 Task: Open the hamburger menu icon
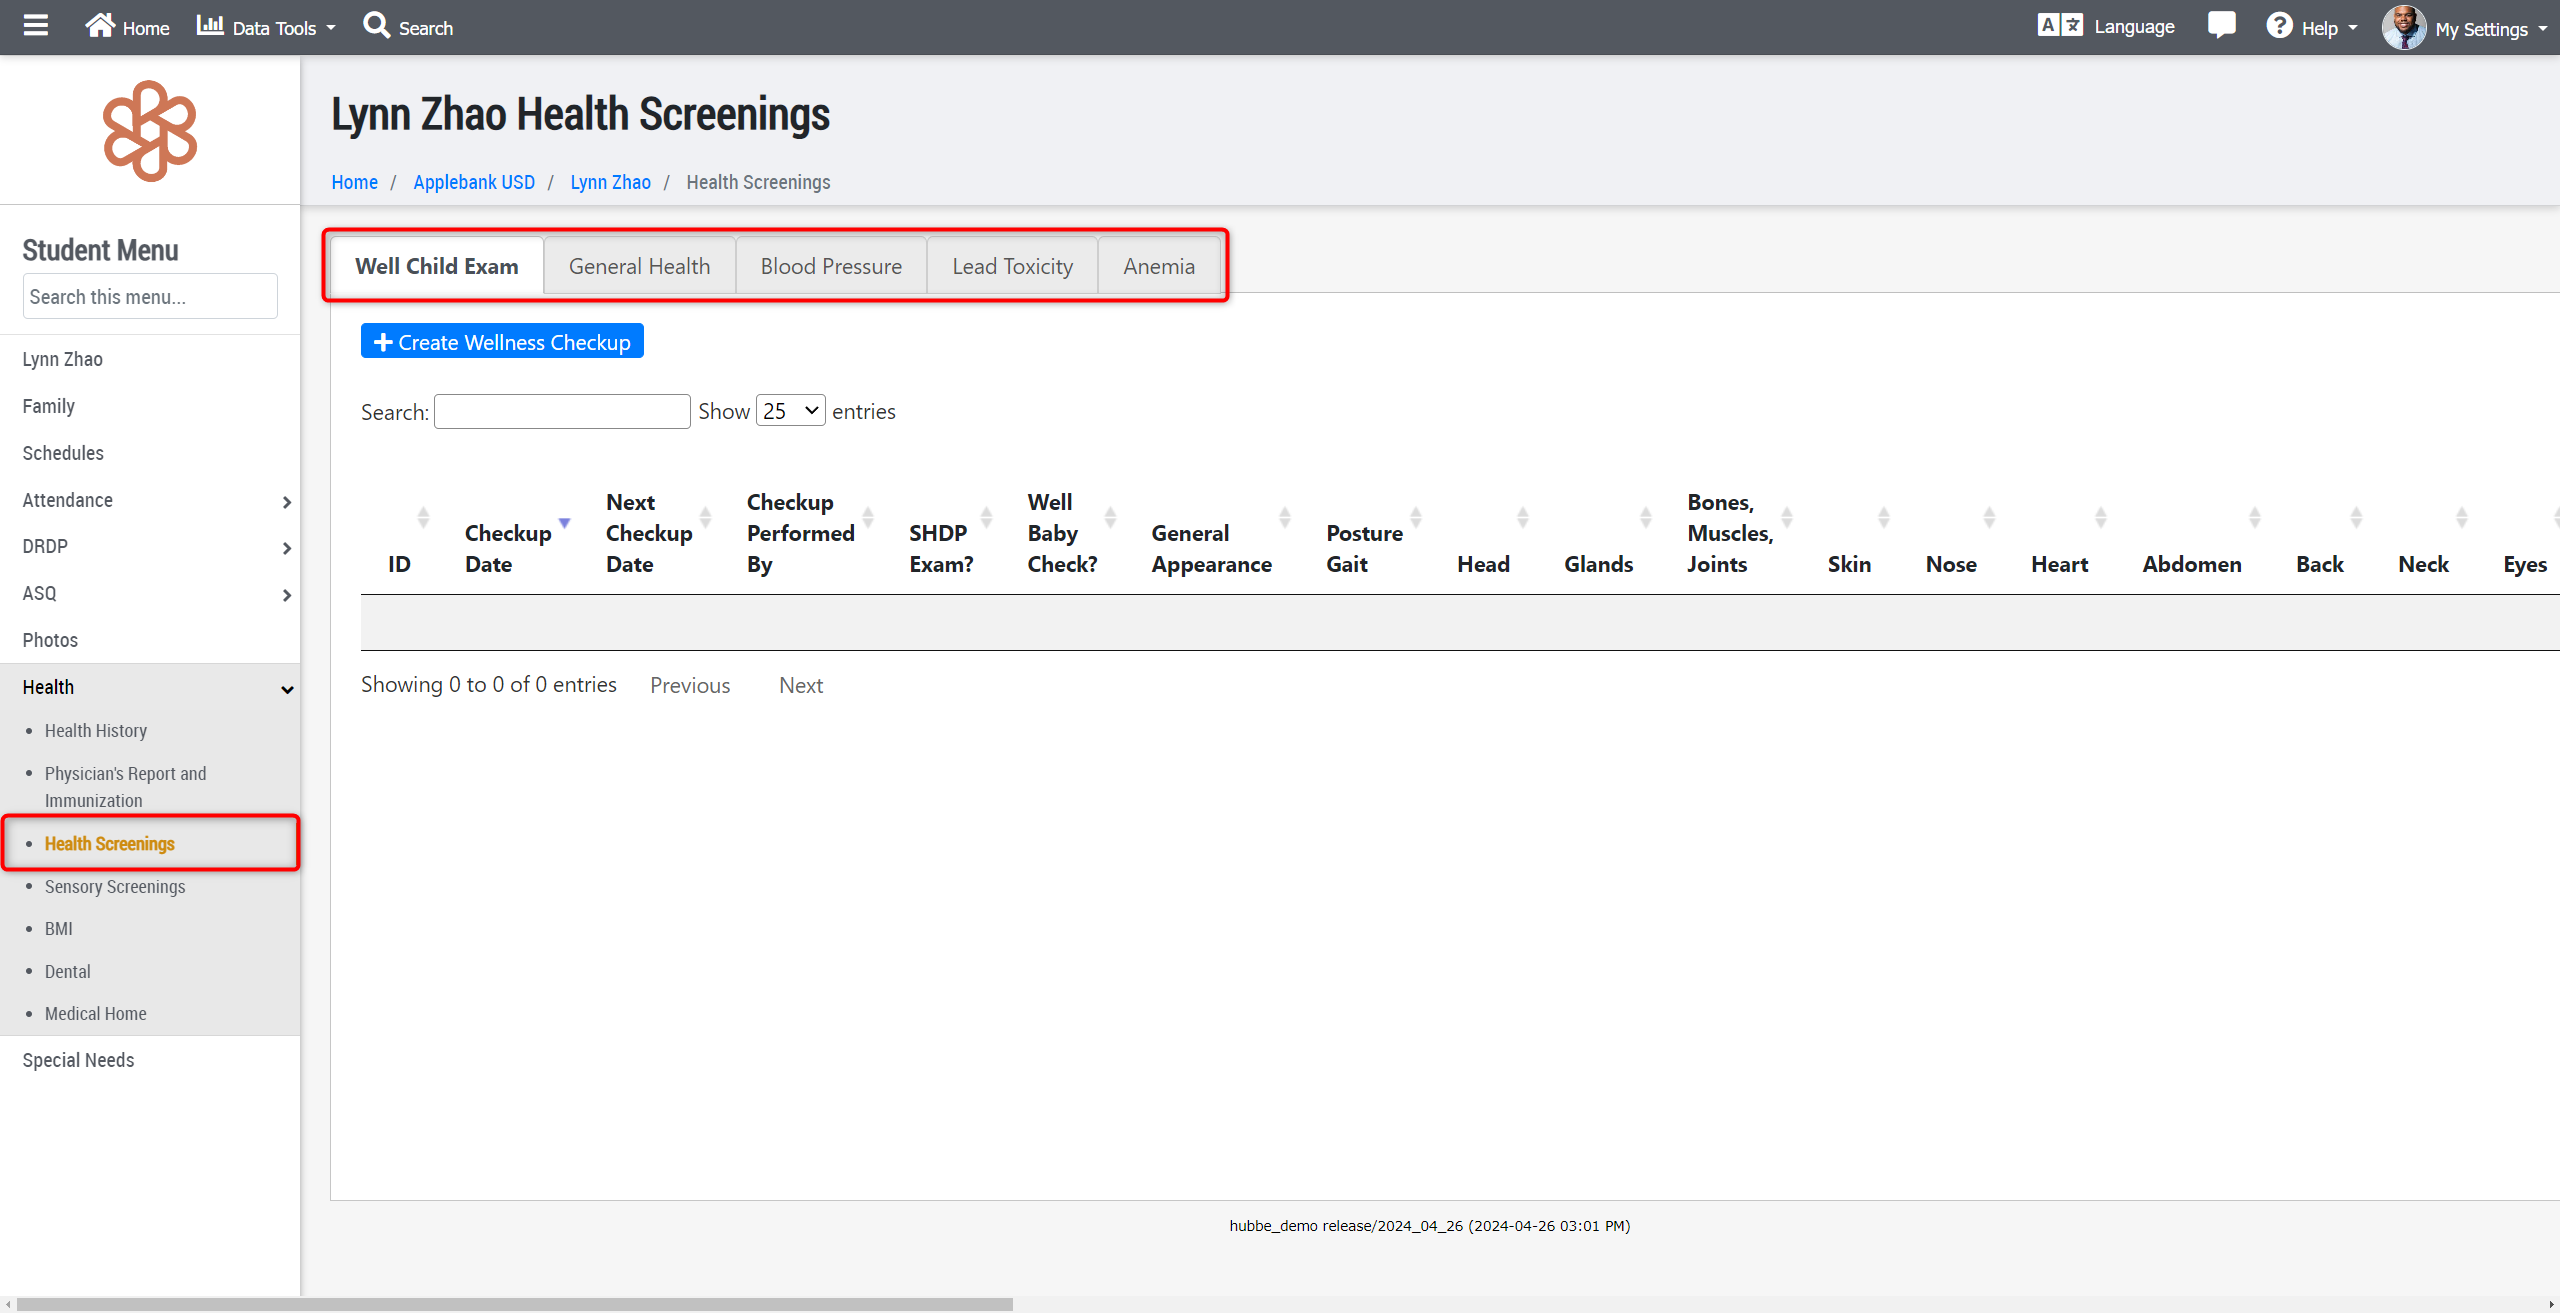pos(36,26)
